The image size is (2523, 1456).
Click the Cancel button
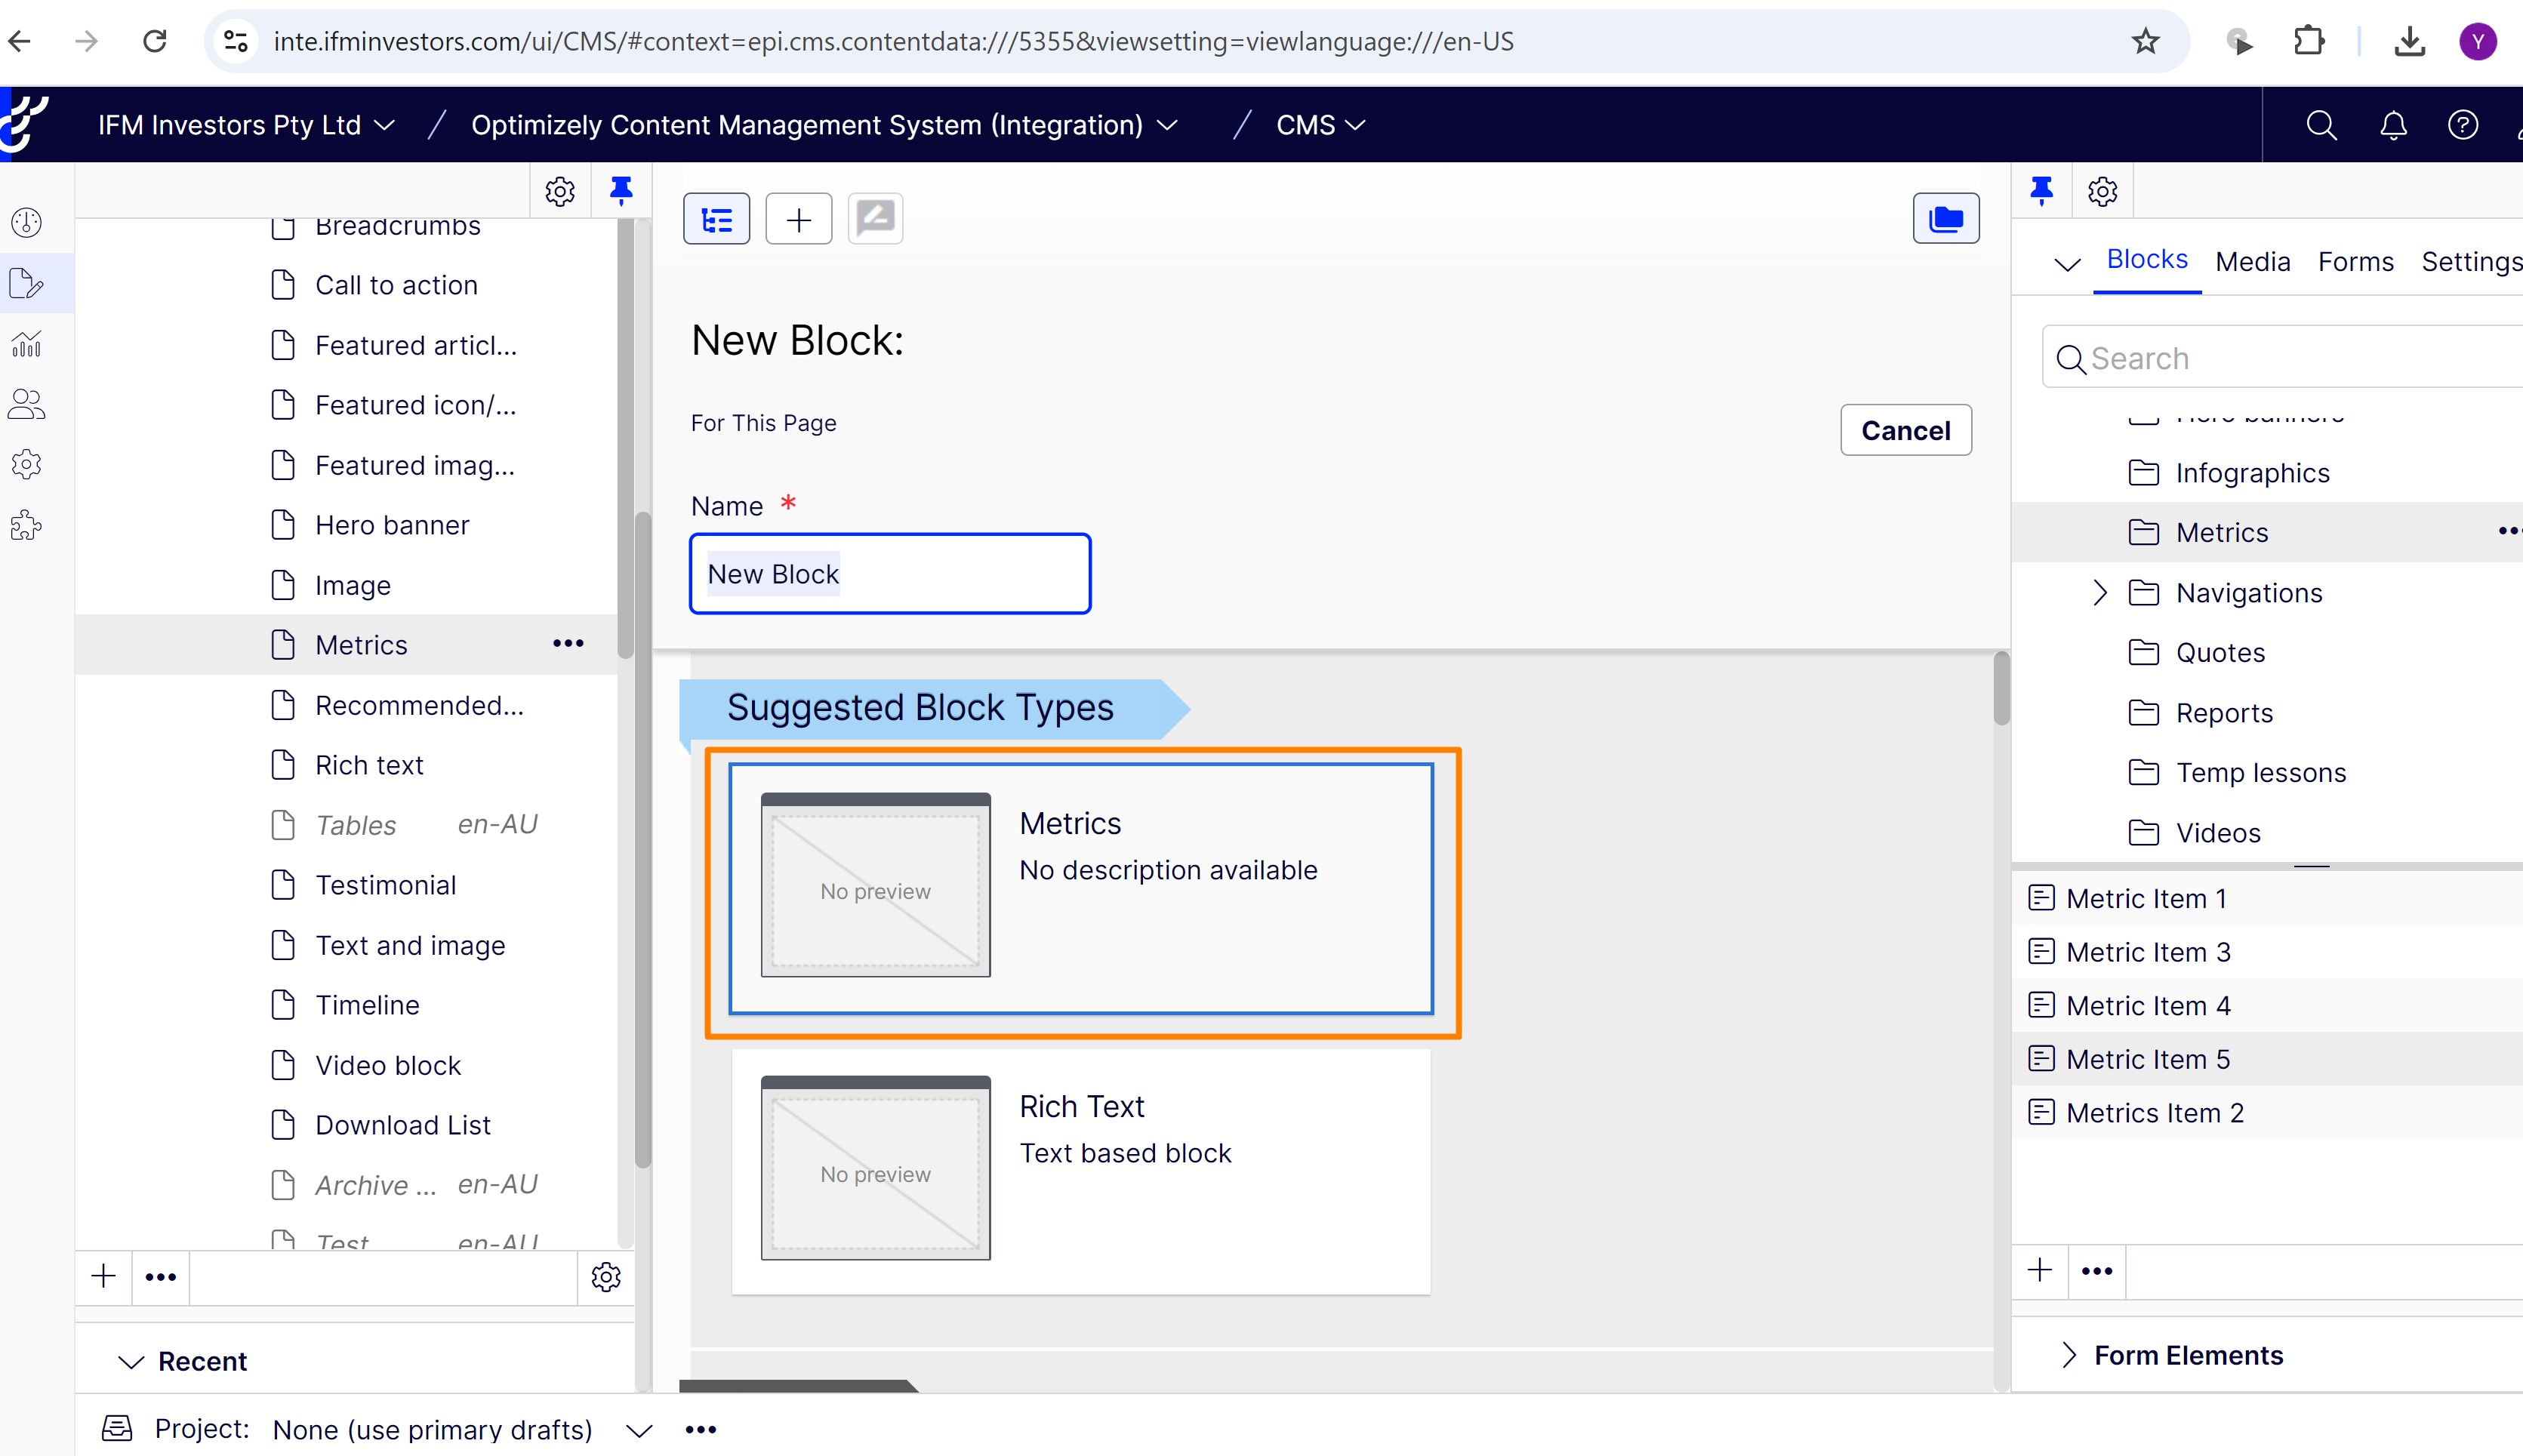tap(1905, 430)
